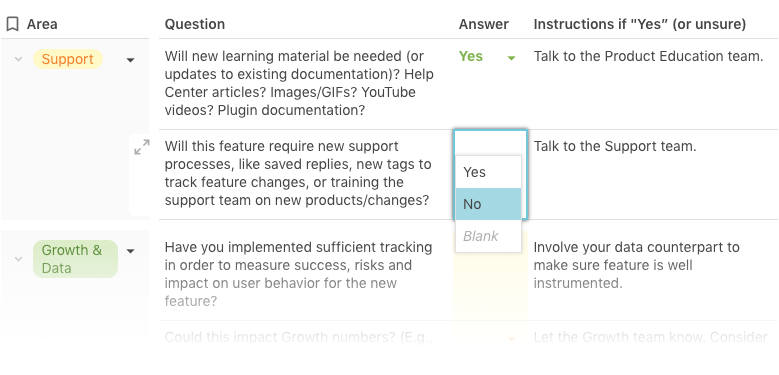Click the Growth & Data green tag
The height and width of the screenshot is (375, 779).
coord(75,259)
